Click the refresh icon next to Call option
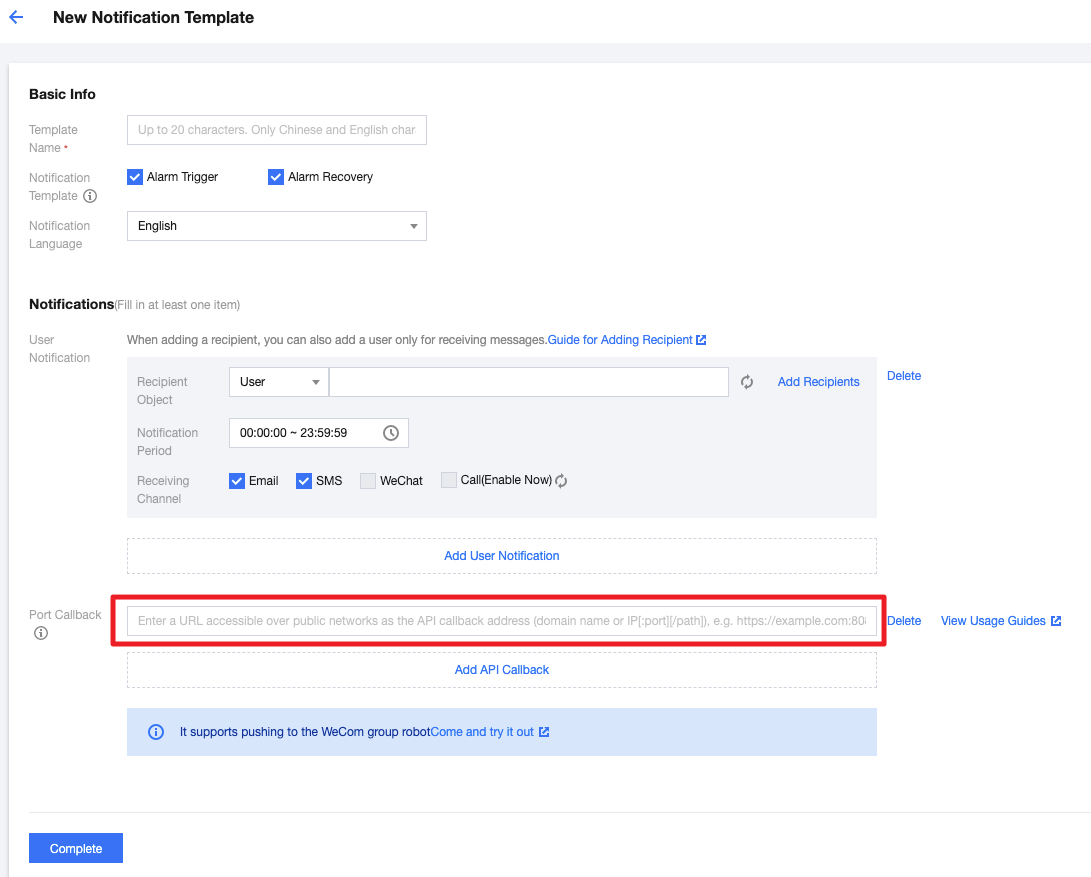1091x877 pixels. (561, 481)
